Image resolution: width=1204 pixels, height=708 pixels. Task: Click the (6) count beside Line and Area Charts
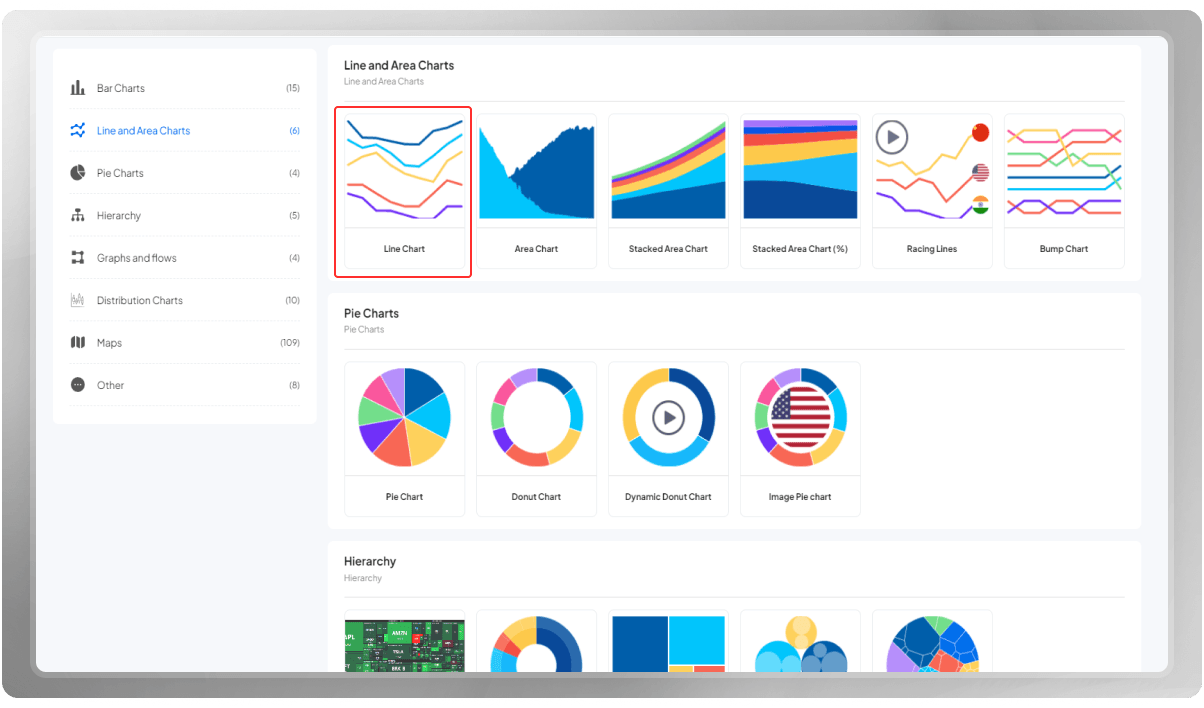click(295, 131)
